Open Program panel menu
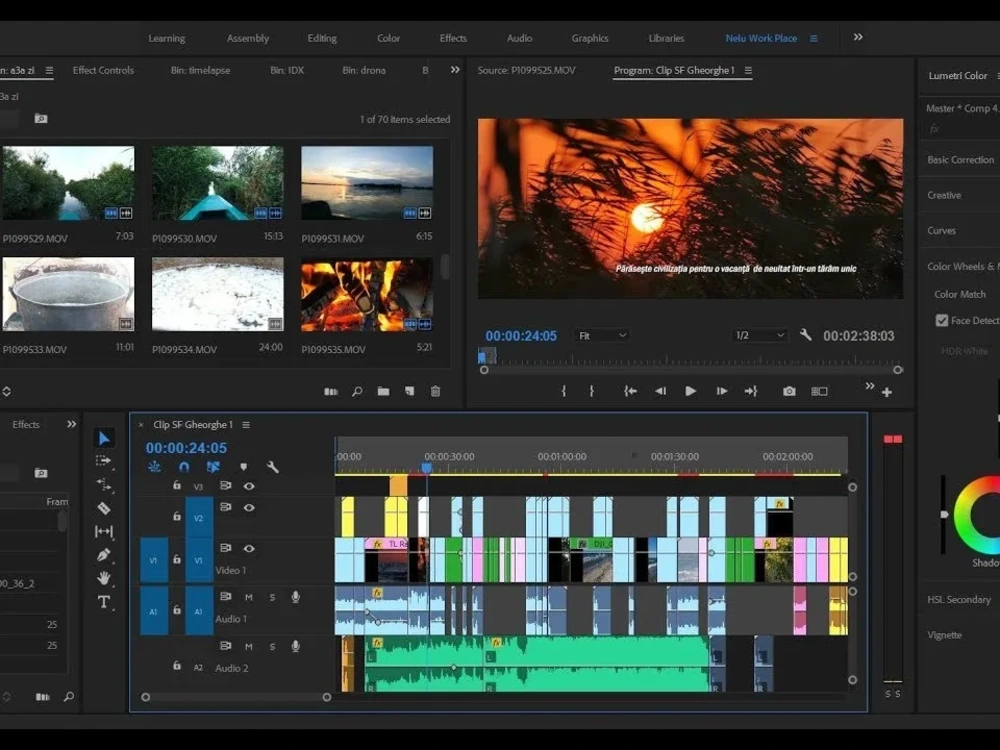 pyautogui.click(x=748, y=70)
